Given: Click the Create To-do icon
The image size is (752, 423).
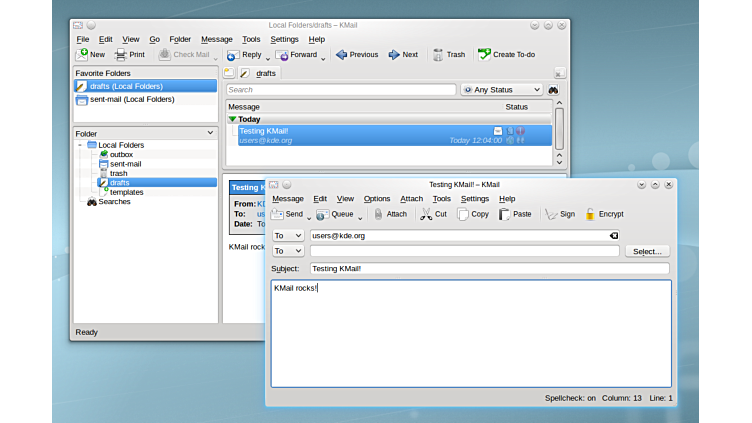Looking at the screenshot, I should tap(485, 55).
